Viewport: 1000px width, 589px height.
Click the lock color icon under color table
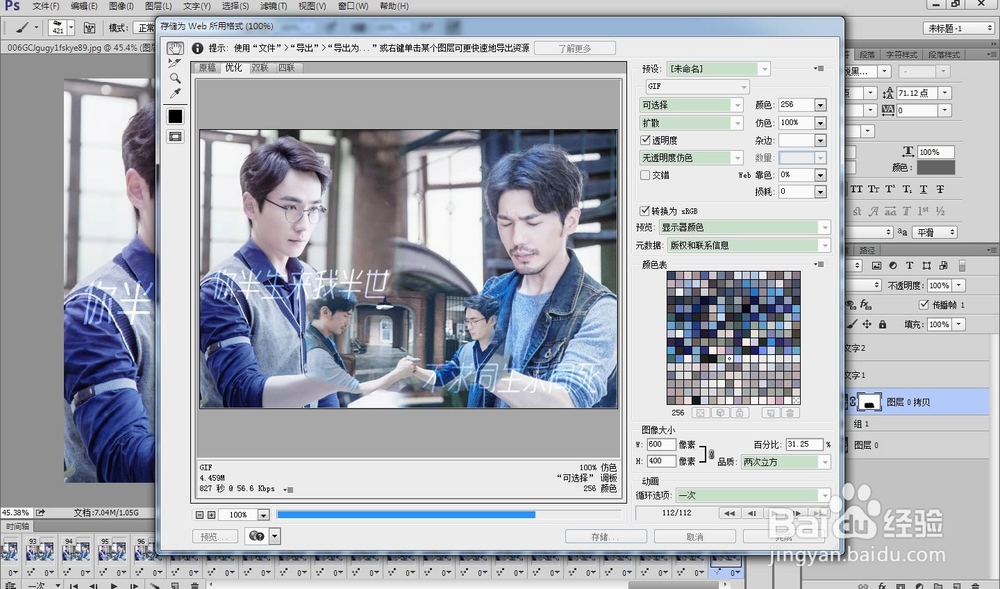[739, 413]
